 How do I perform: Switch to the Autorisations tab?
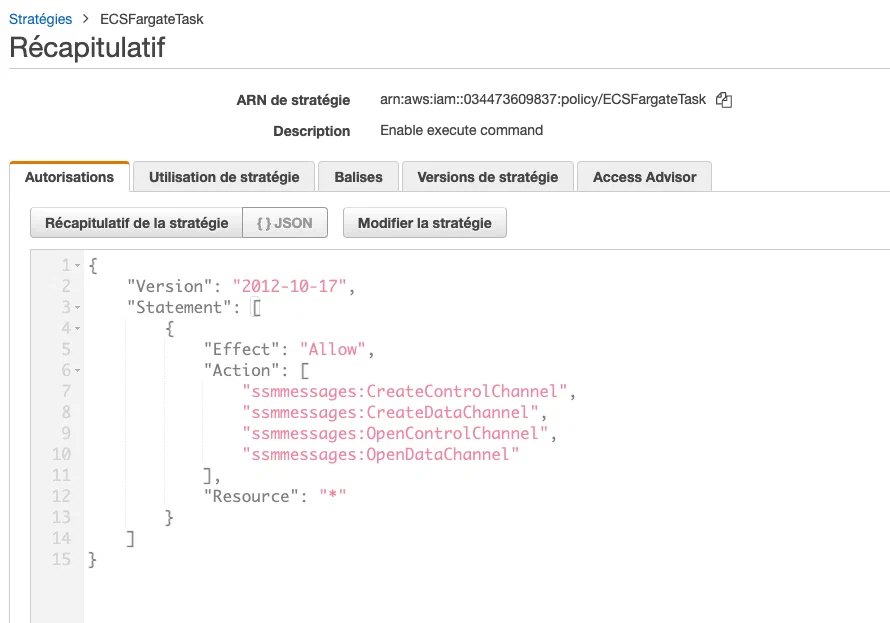pyautogui.click(x=69, y=177)
